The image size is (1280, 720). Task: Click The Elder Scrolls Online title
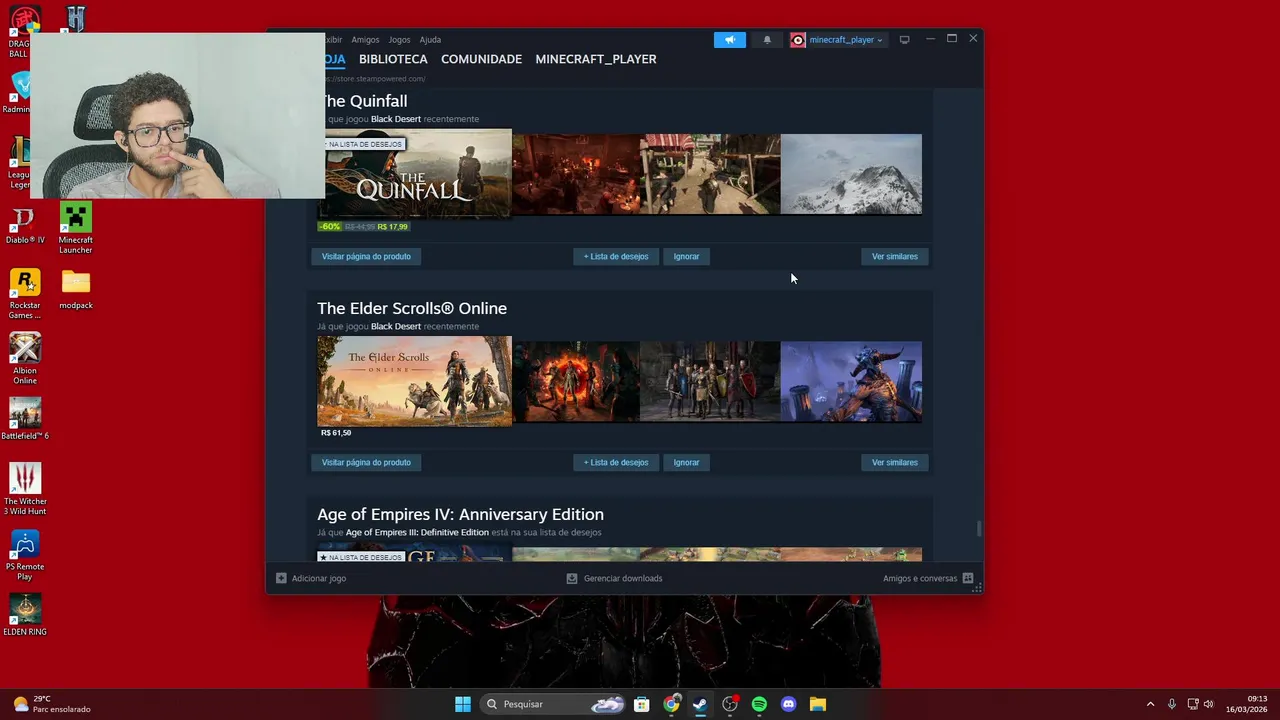(412, 308)
